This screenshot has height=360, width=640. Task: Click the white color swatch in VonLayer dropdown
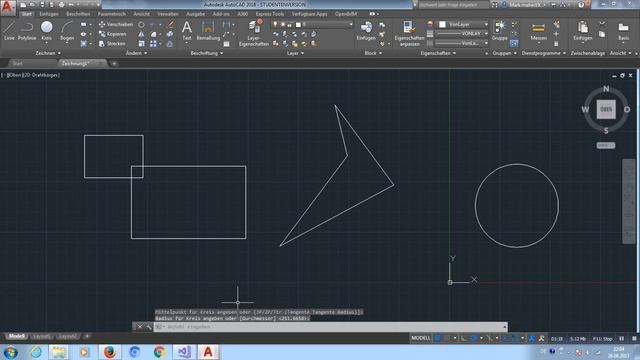tap(442, 24)
